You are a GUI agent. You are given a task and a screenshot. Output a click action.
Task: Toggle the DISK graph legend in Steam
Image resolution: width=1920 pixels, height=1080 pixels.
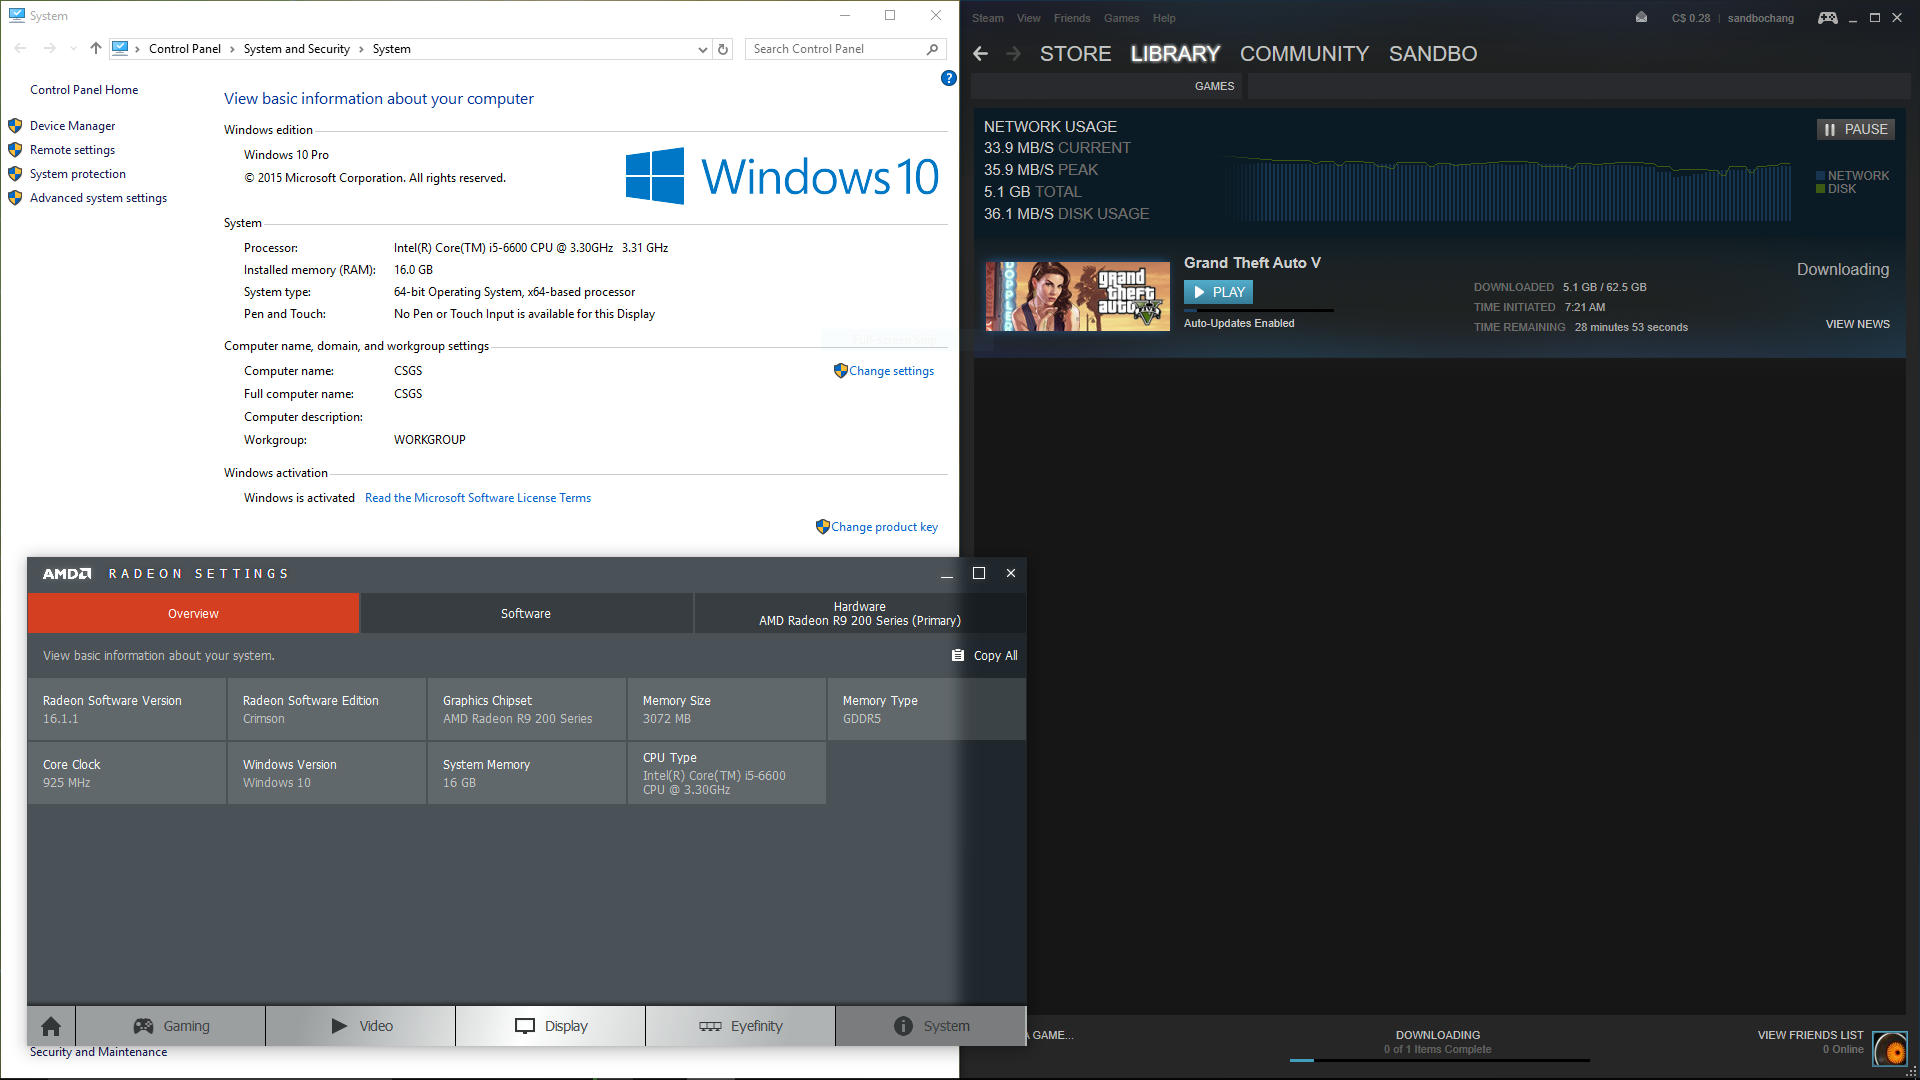tap(1836, 189)
